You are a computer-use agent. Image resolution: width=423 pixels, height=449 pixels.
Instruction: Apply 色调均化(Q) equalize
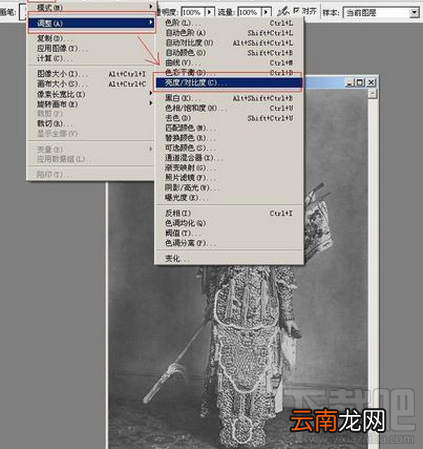pyautogui.click(x=186, y=223)
